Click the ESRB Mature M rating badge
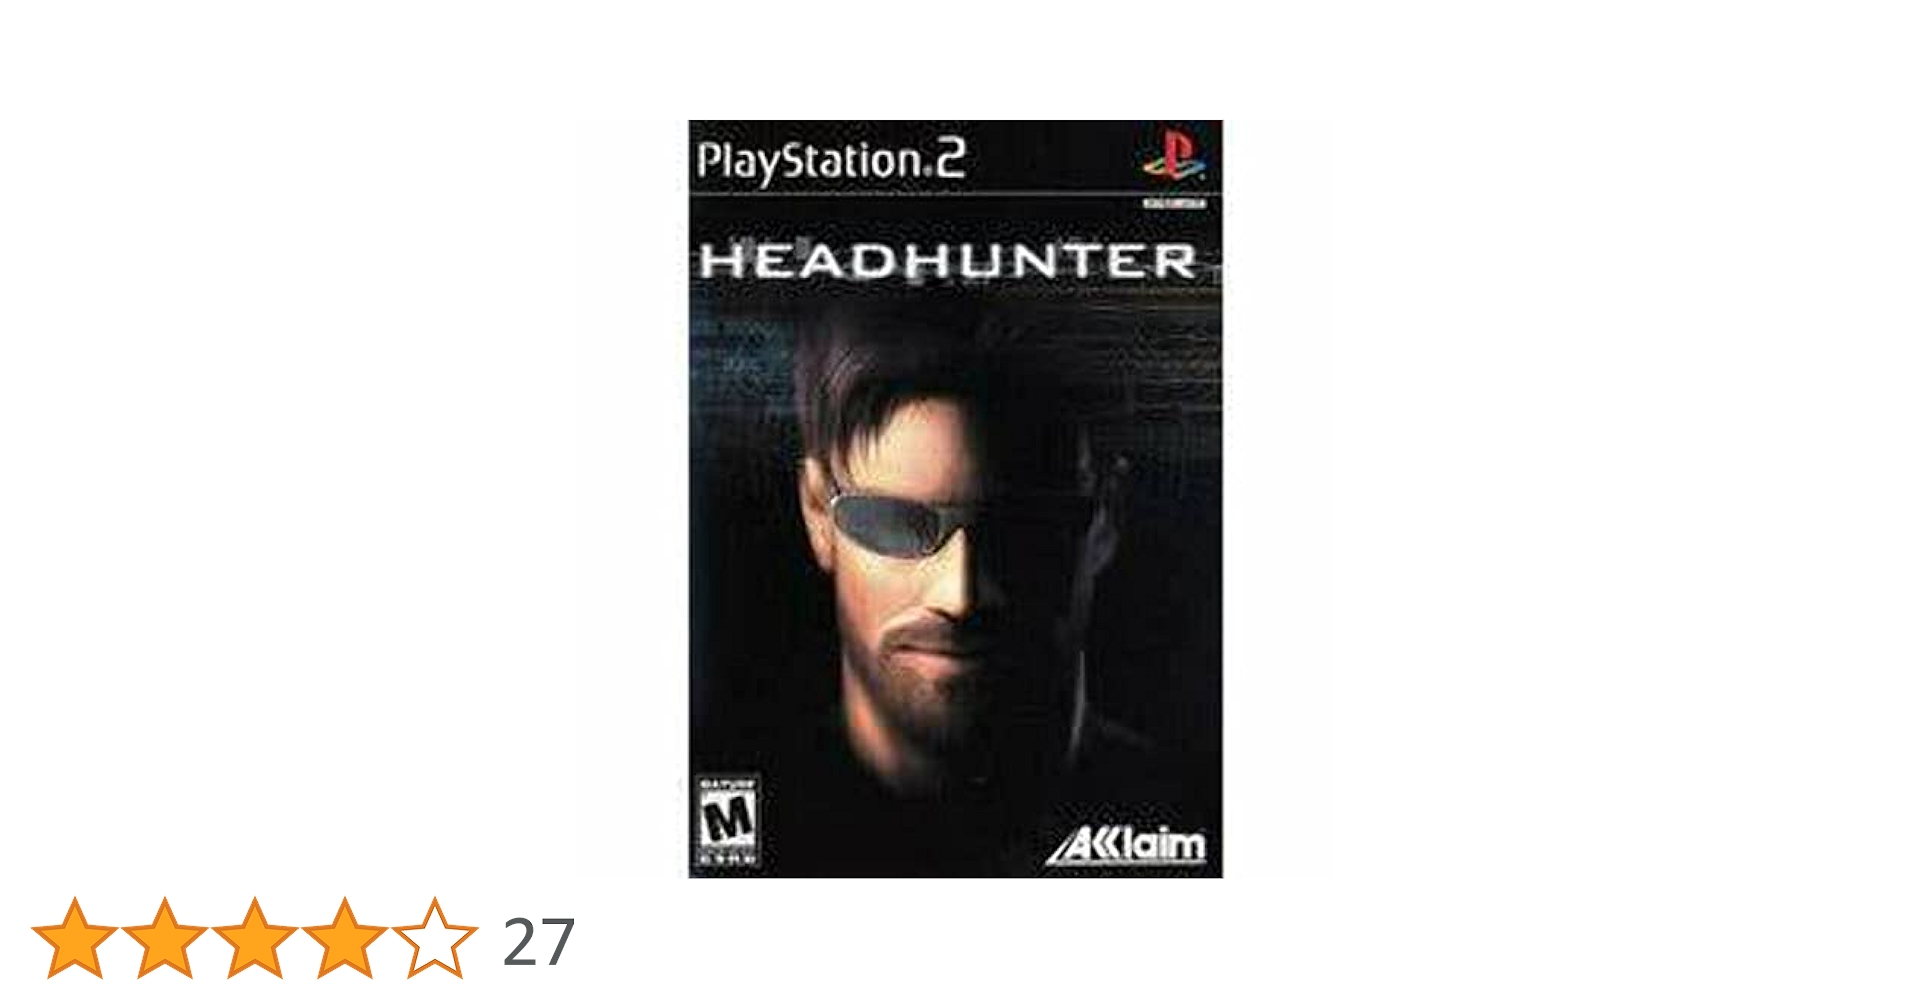 (727, 821)
